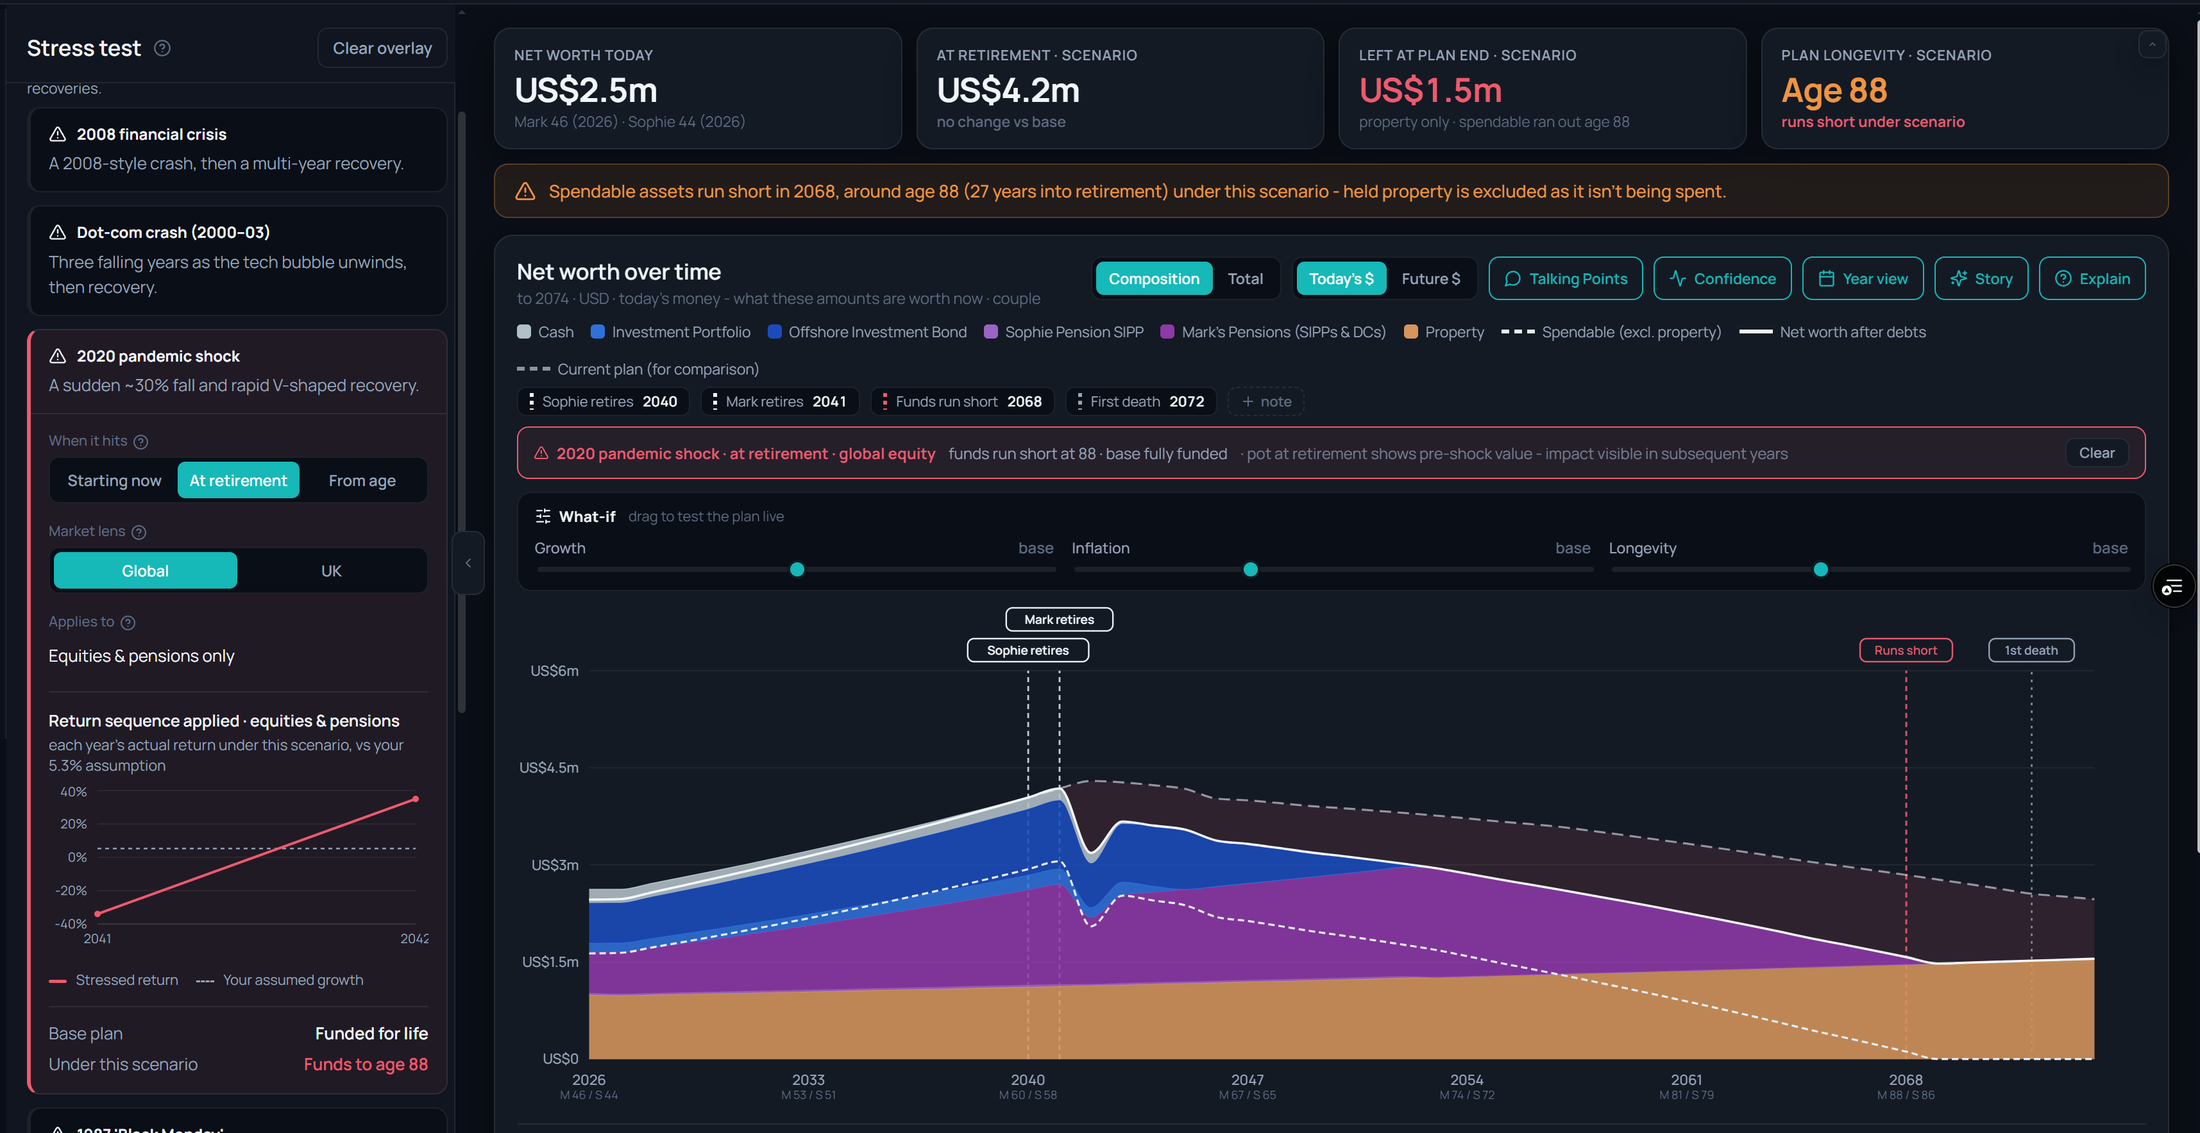The width and height of the screenshot is (2200, 1133).
Task: Open the Year view
Action: (1862, 278)
